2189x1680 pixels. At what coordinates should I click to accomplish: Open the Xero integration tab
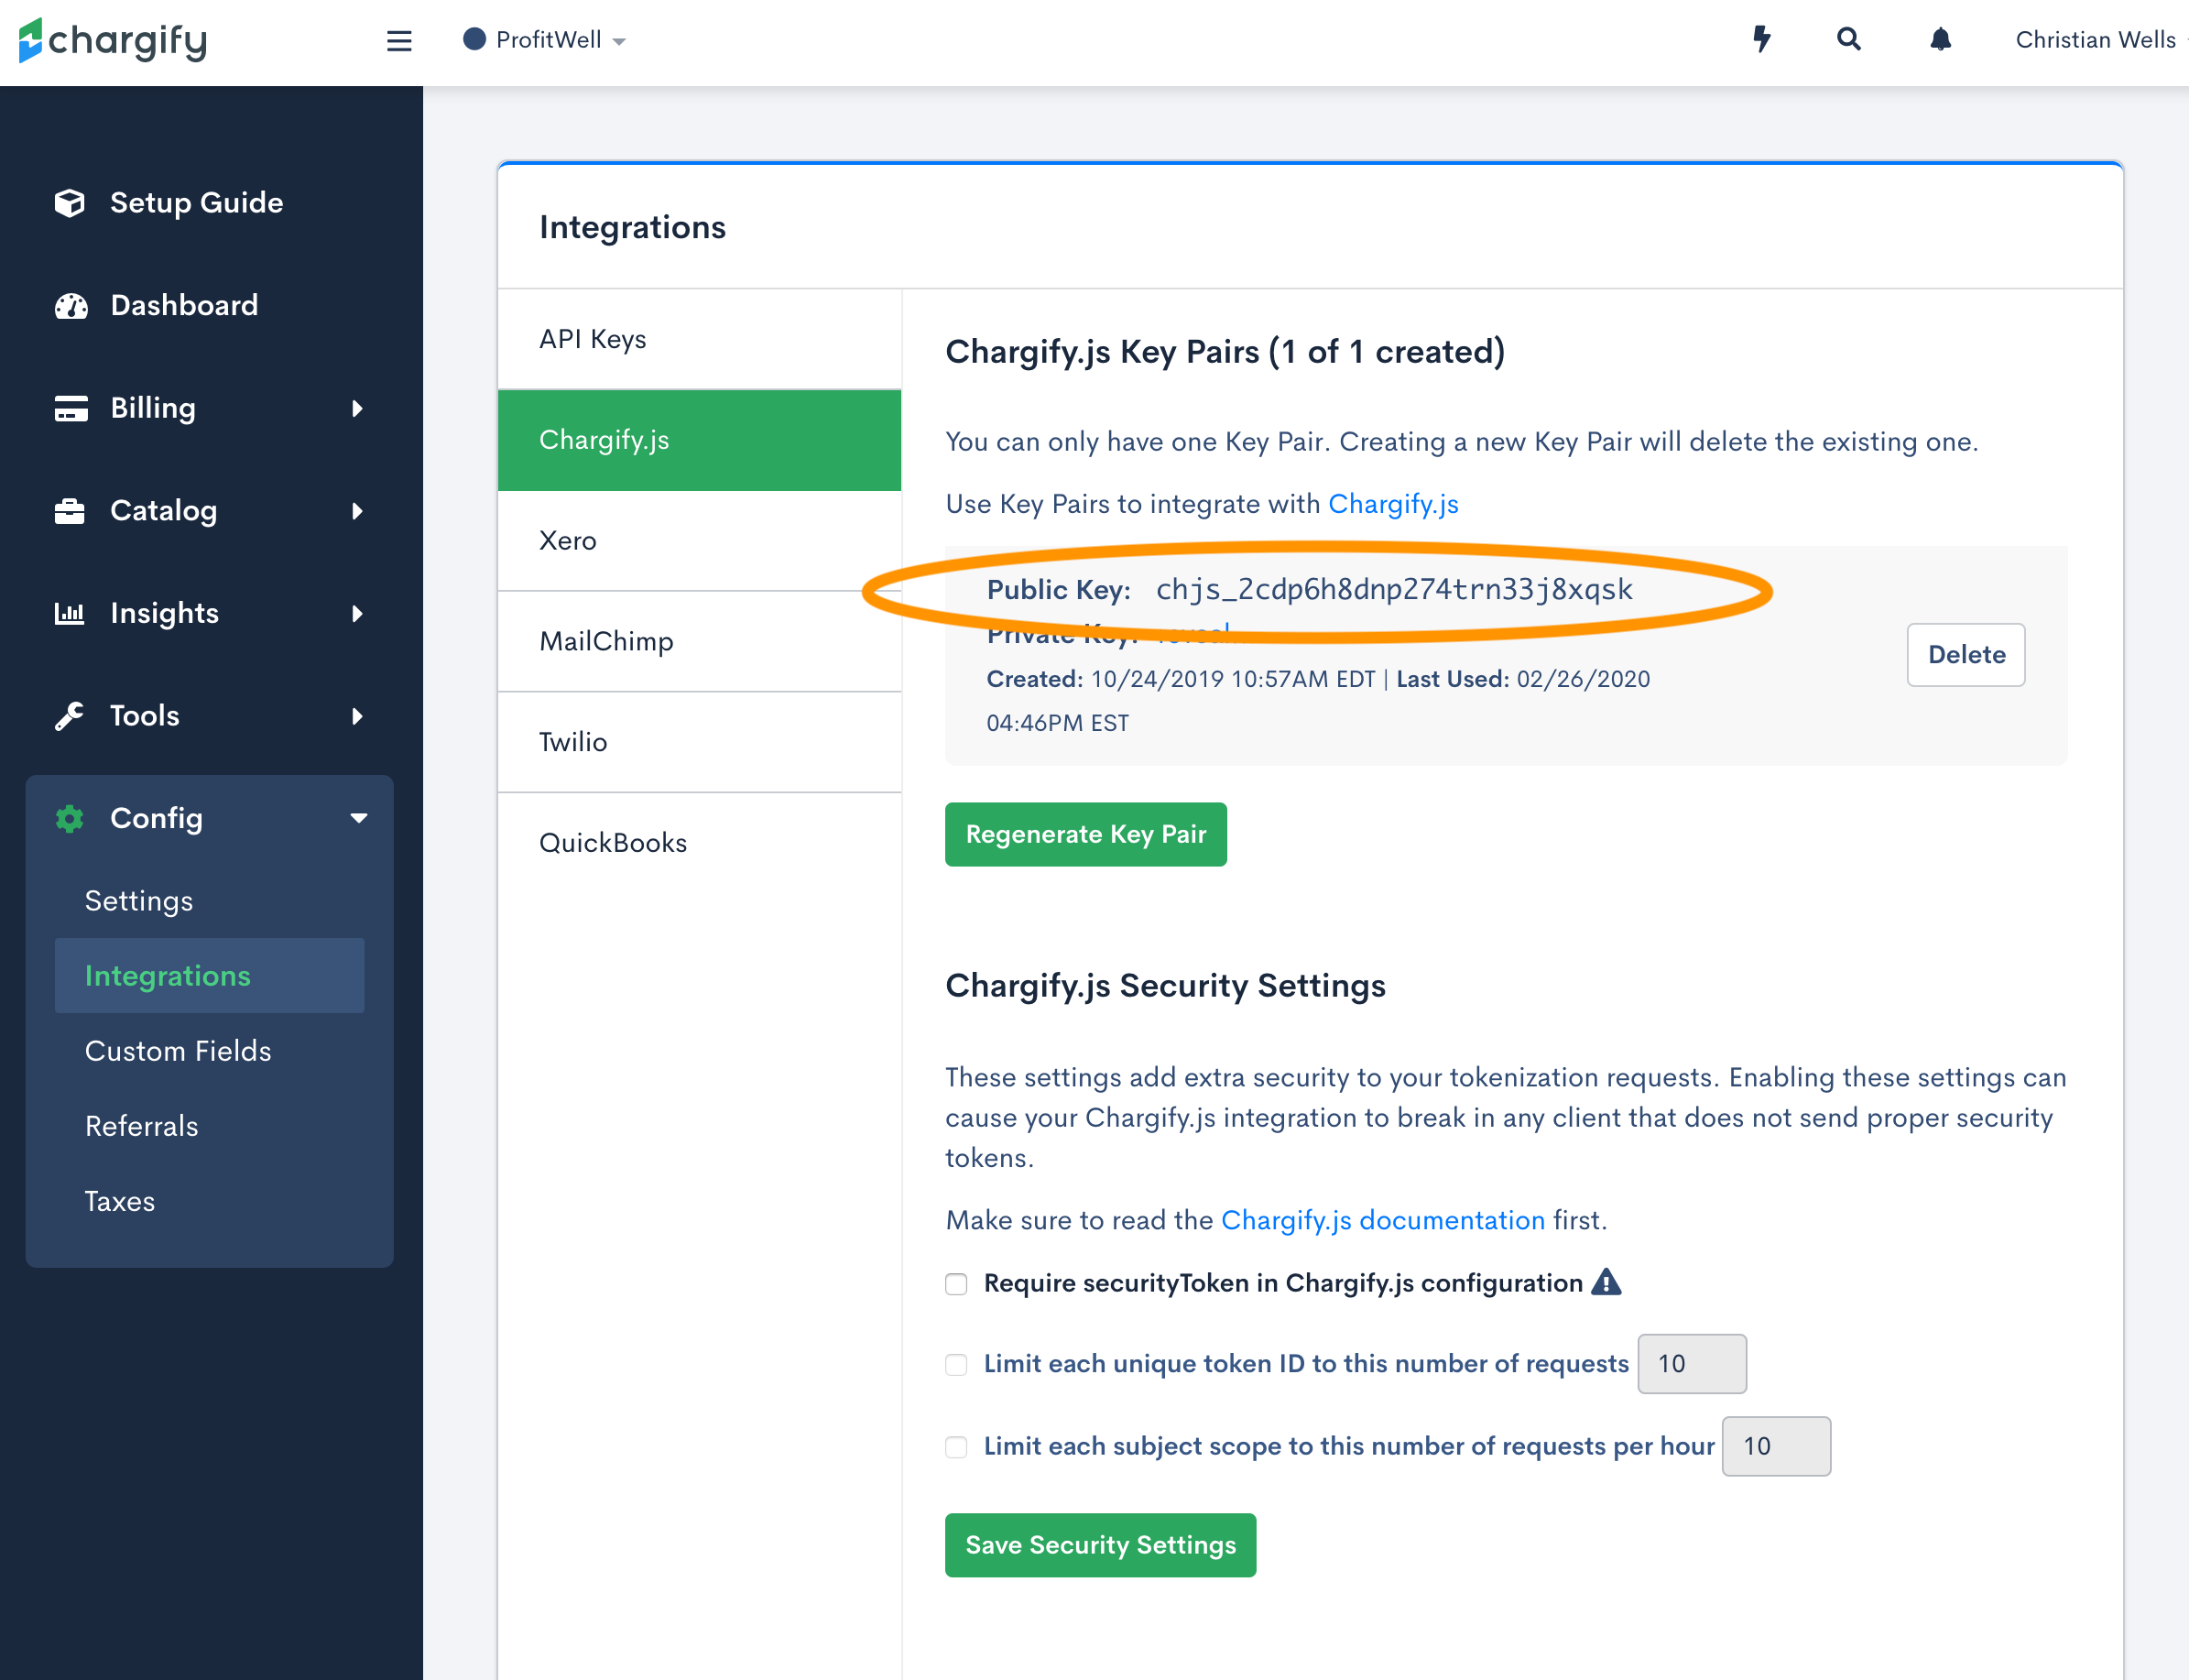pos(699,541)
